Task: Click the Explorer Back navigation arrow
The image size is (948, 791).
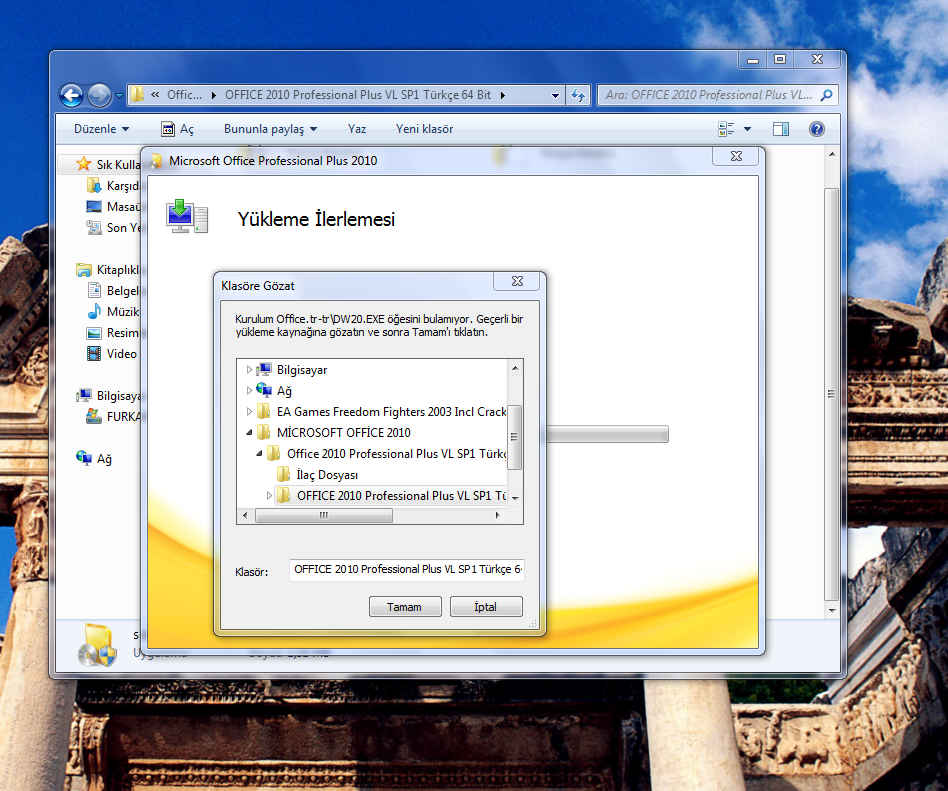Action: [71, 96]
